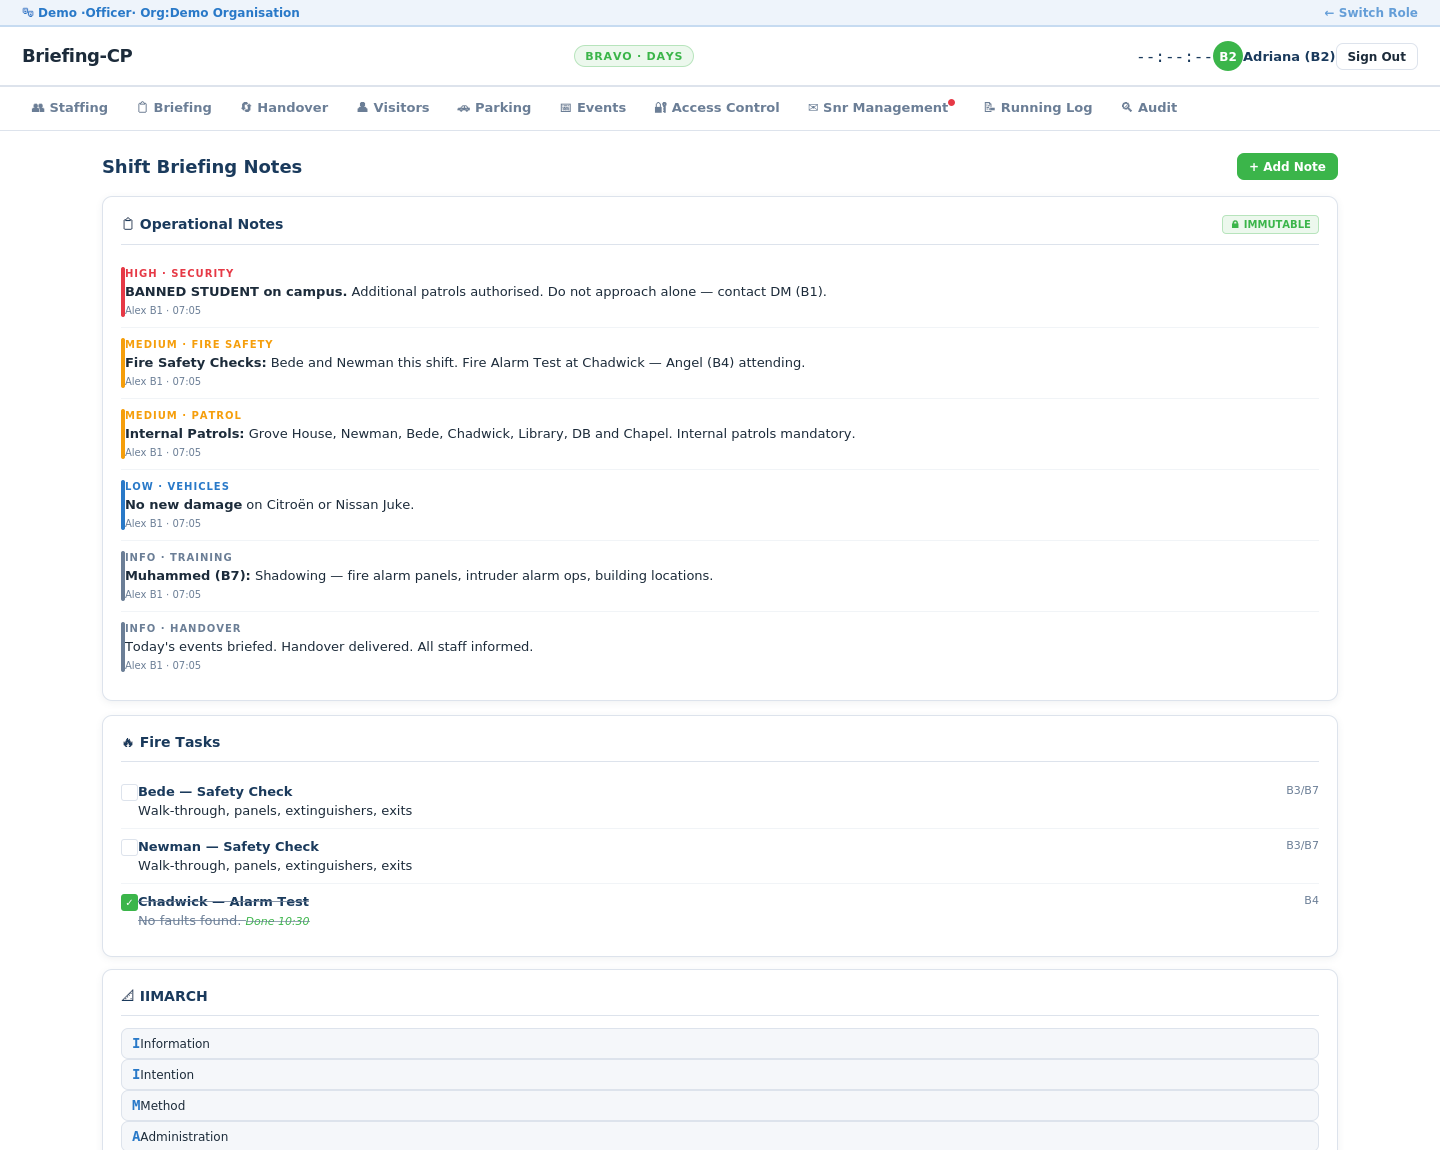Screen dimensions: 1440x1150
Task: Check the Newman Safety Check task
Action: [x=129, y=847]
